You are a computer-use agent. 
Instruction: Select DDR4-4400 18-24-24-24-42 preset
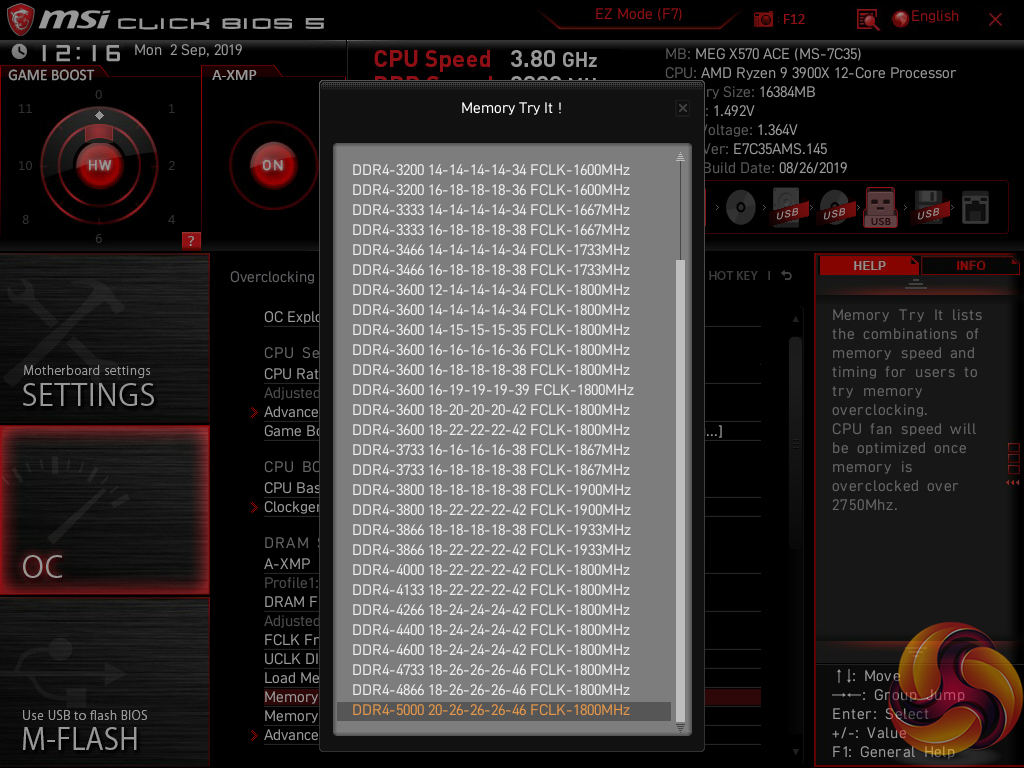point(490,630)
